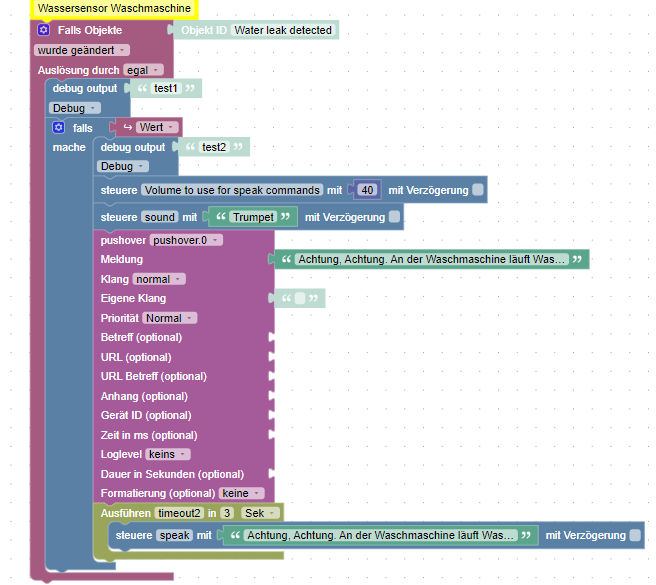Select the 'Water leak detected' object ID
Screen dimensions: 656x585
point(283,30)
